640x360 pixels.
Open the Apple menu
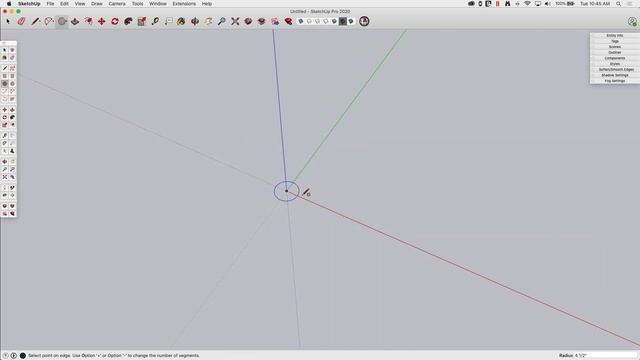pyautogui.click(x=9, y=4)
